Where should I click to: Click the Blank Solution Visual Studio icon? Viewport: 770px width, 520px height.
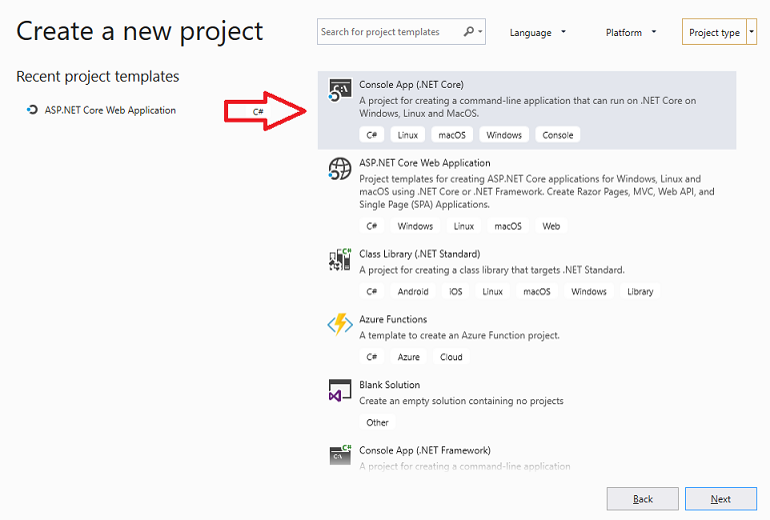click(x=340, y=390)
